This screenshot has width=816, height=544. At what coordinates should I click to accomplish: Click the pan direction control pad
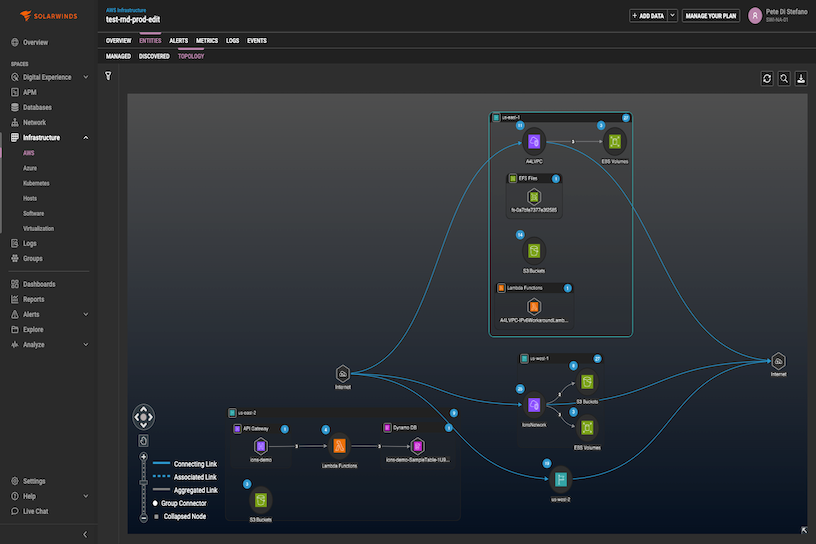[144, 417]
